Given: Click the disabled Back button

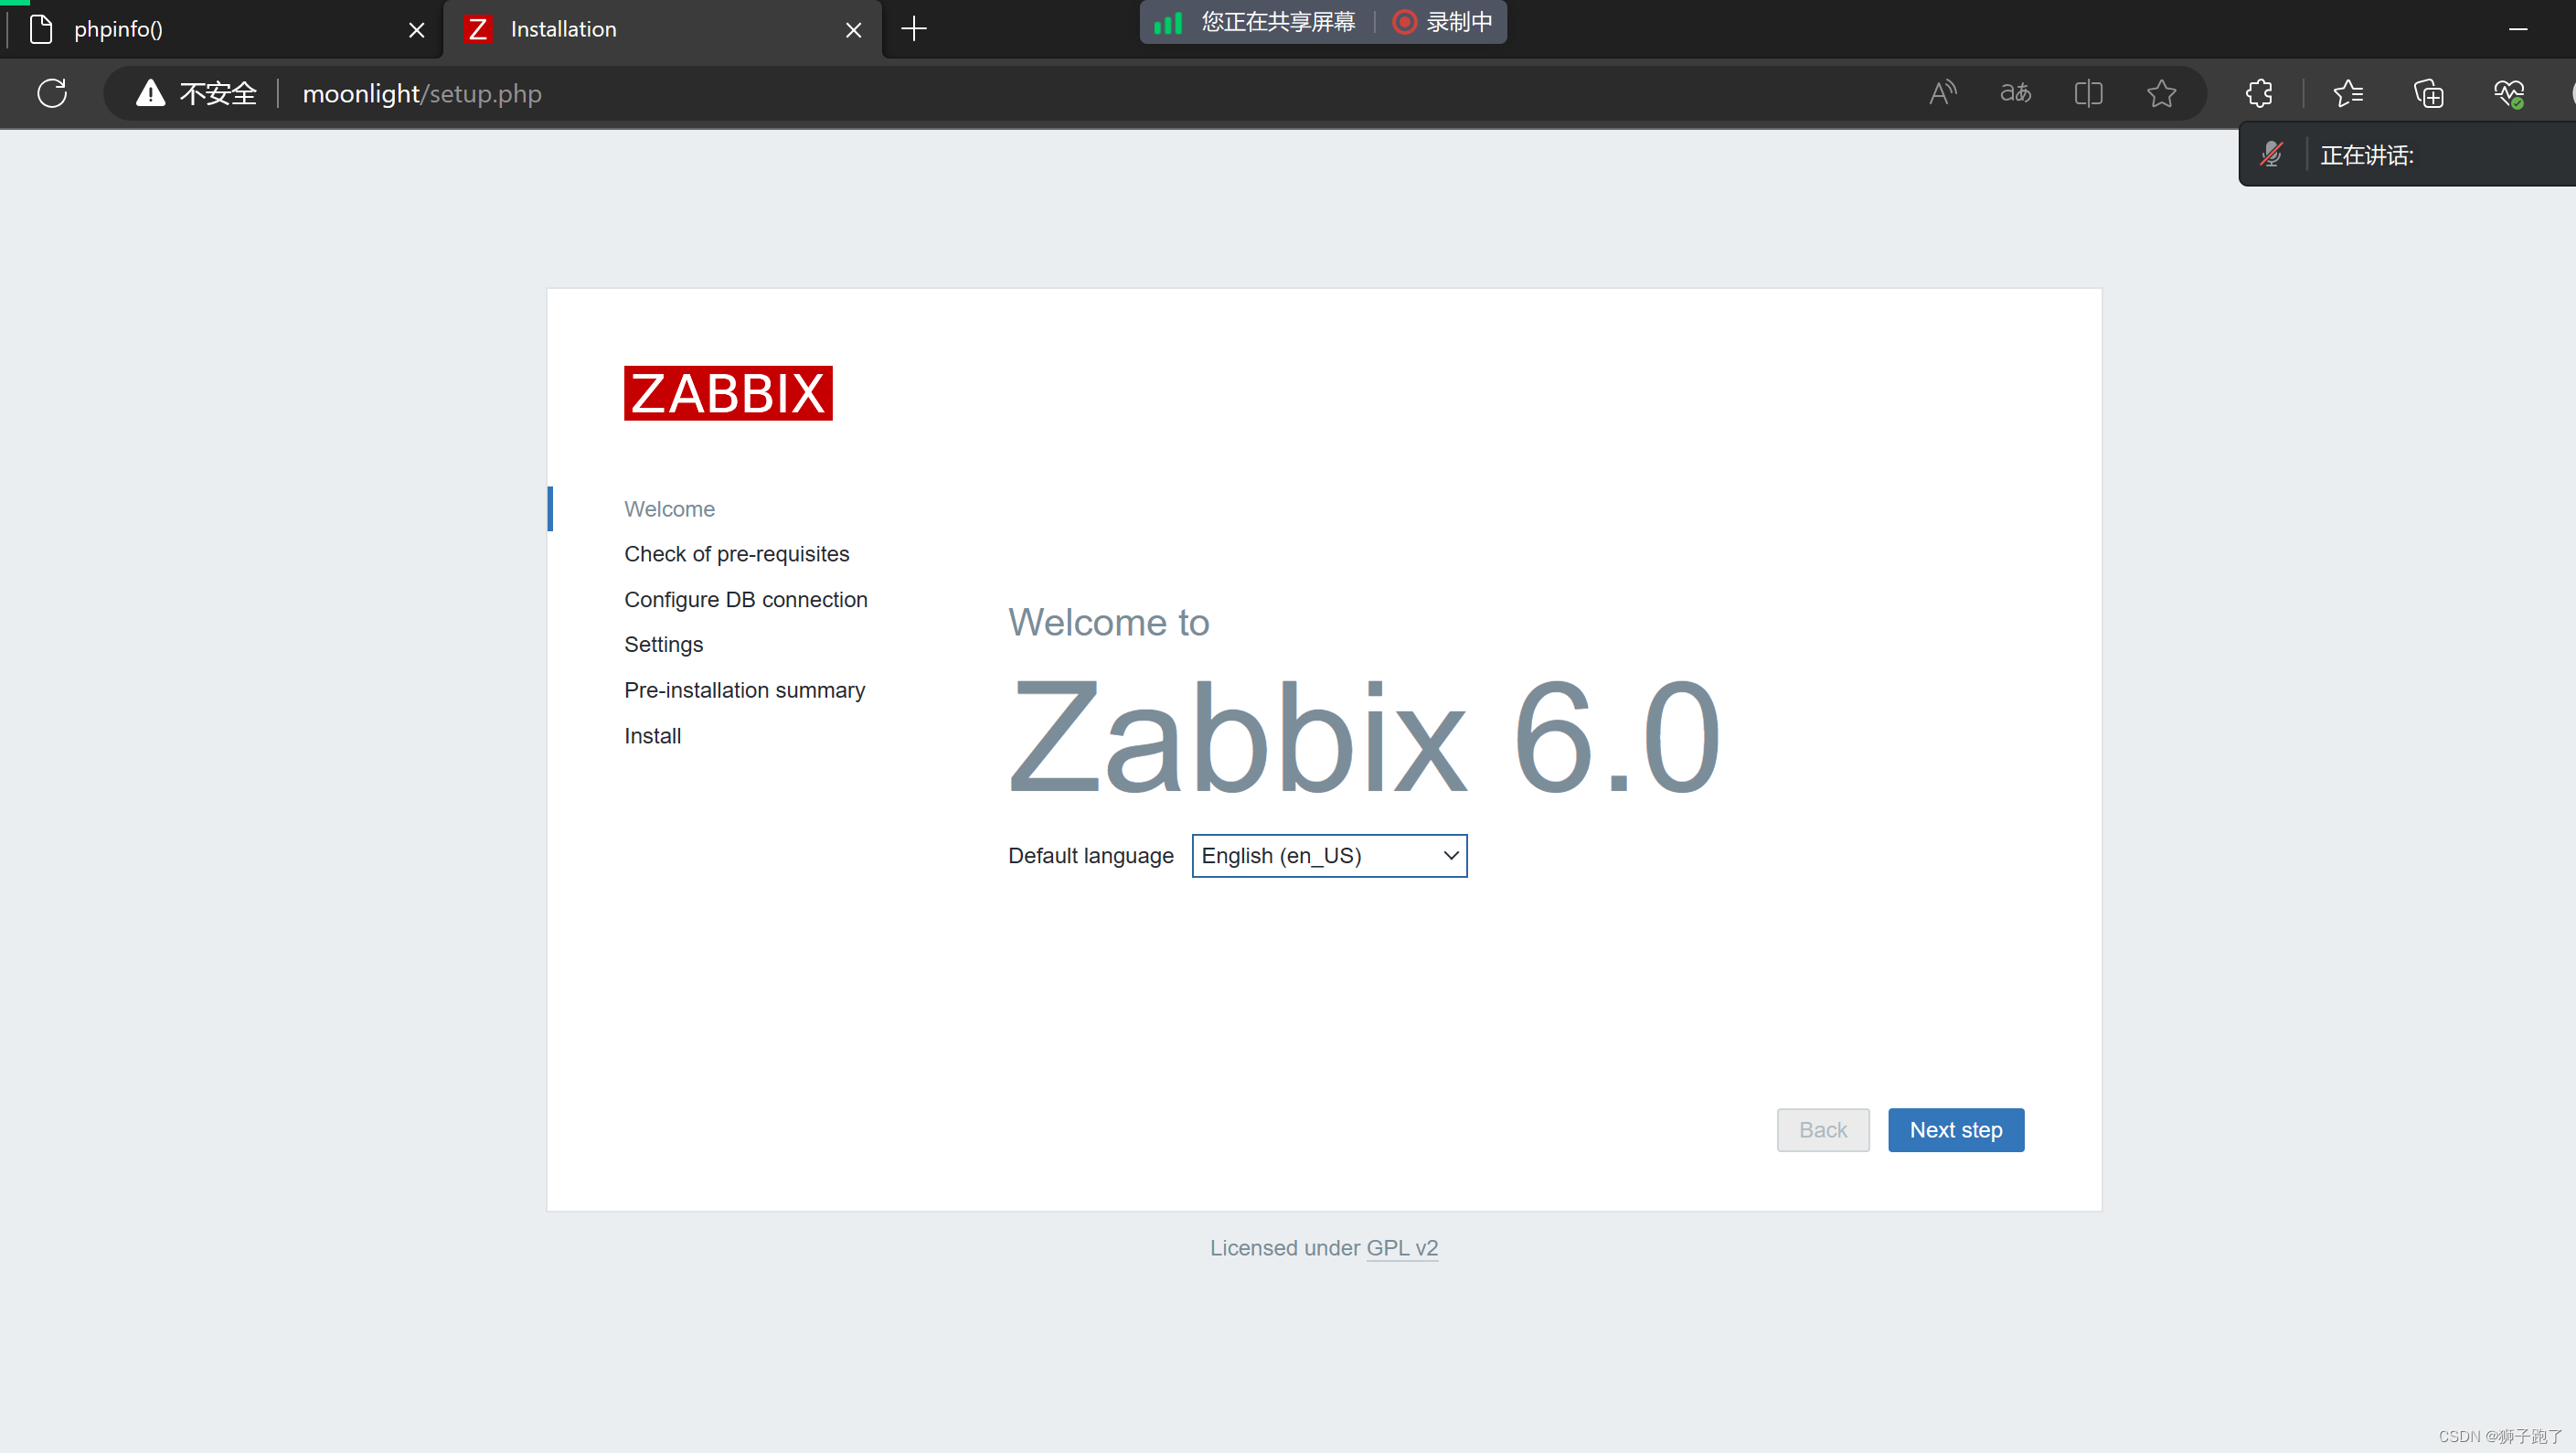Looking at the screenshot, I should coord(1822,1130).
